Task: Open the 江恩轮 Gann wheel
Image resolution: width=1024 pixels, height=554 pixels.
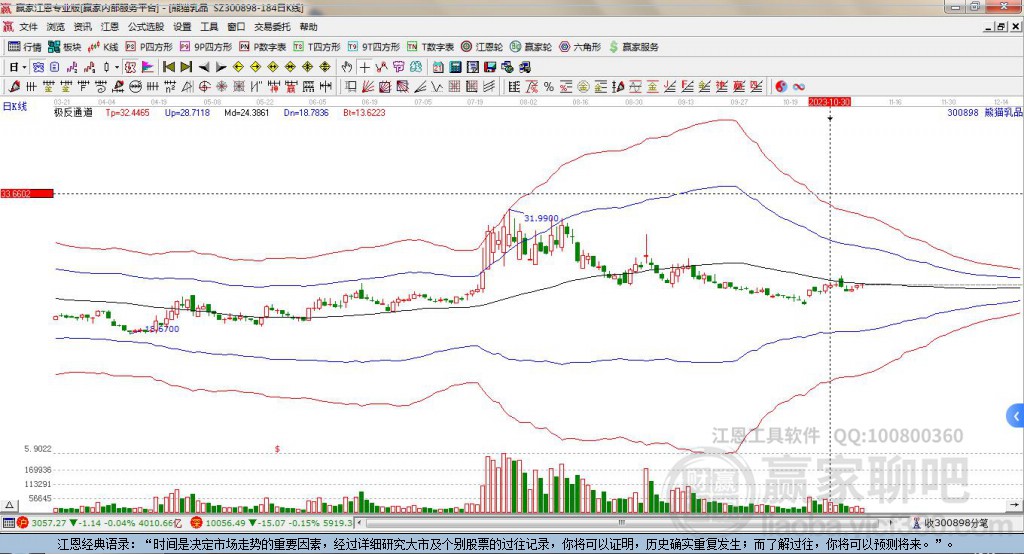Action: click(x=482, y=47)
